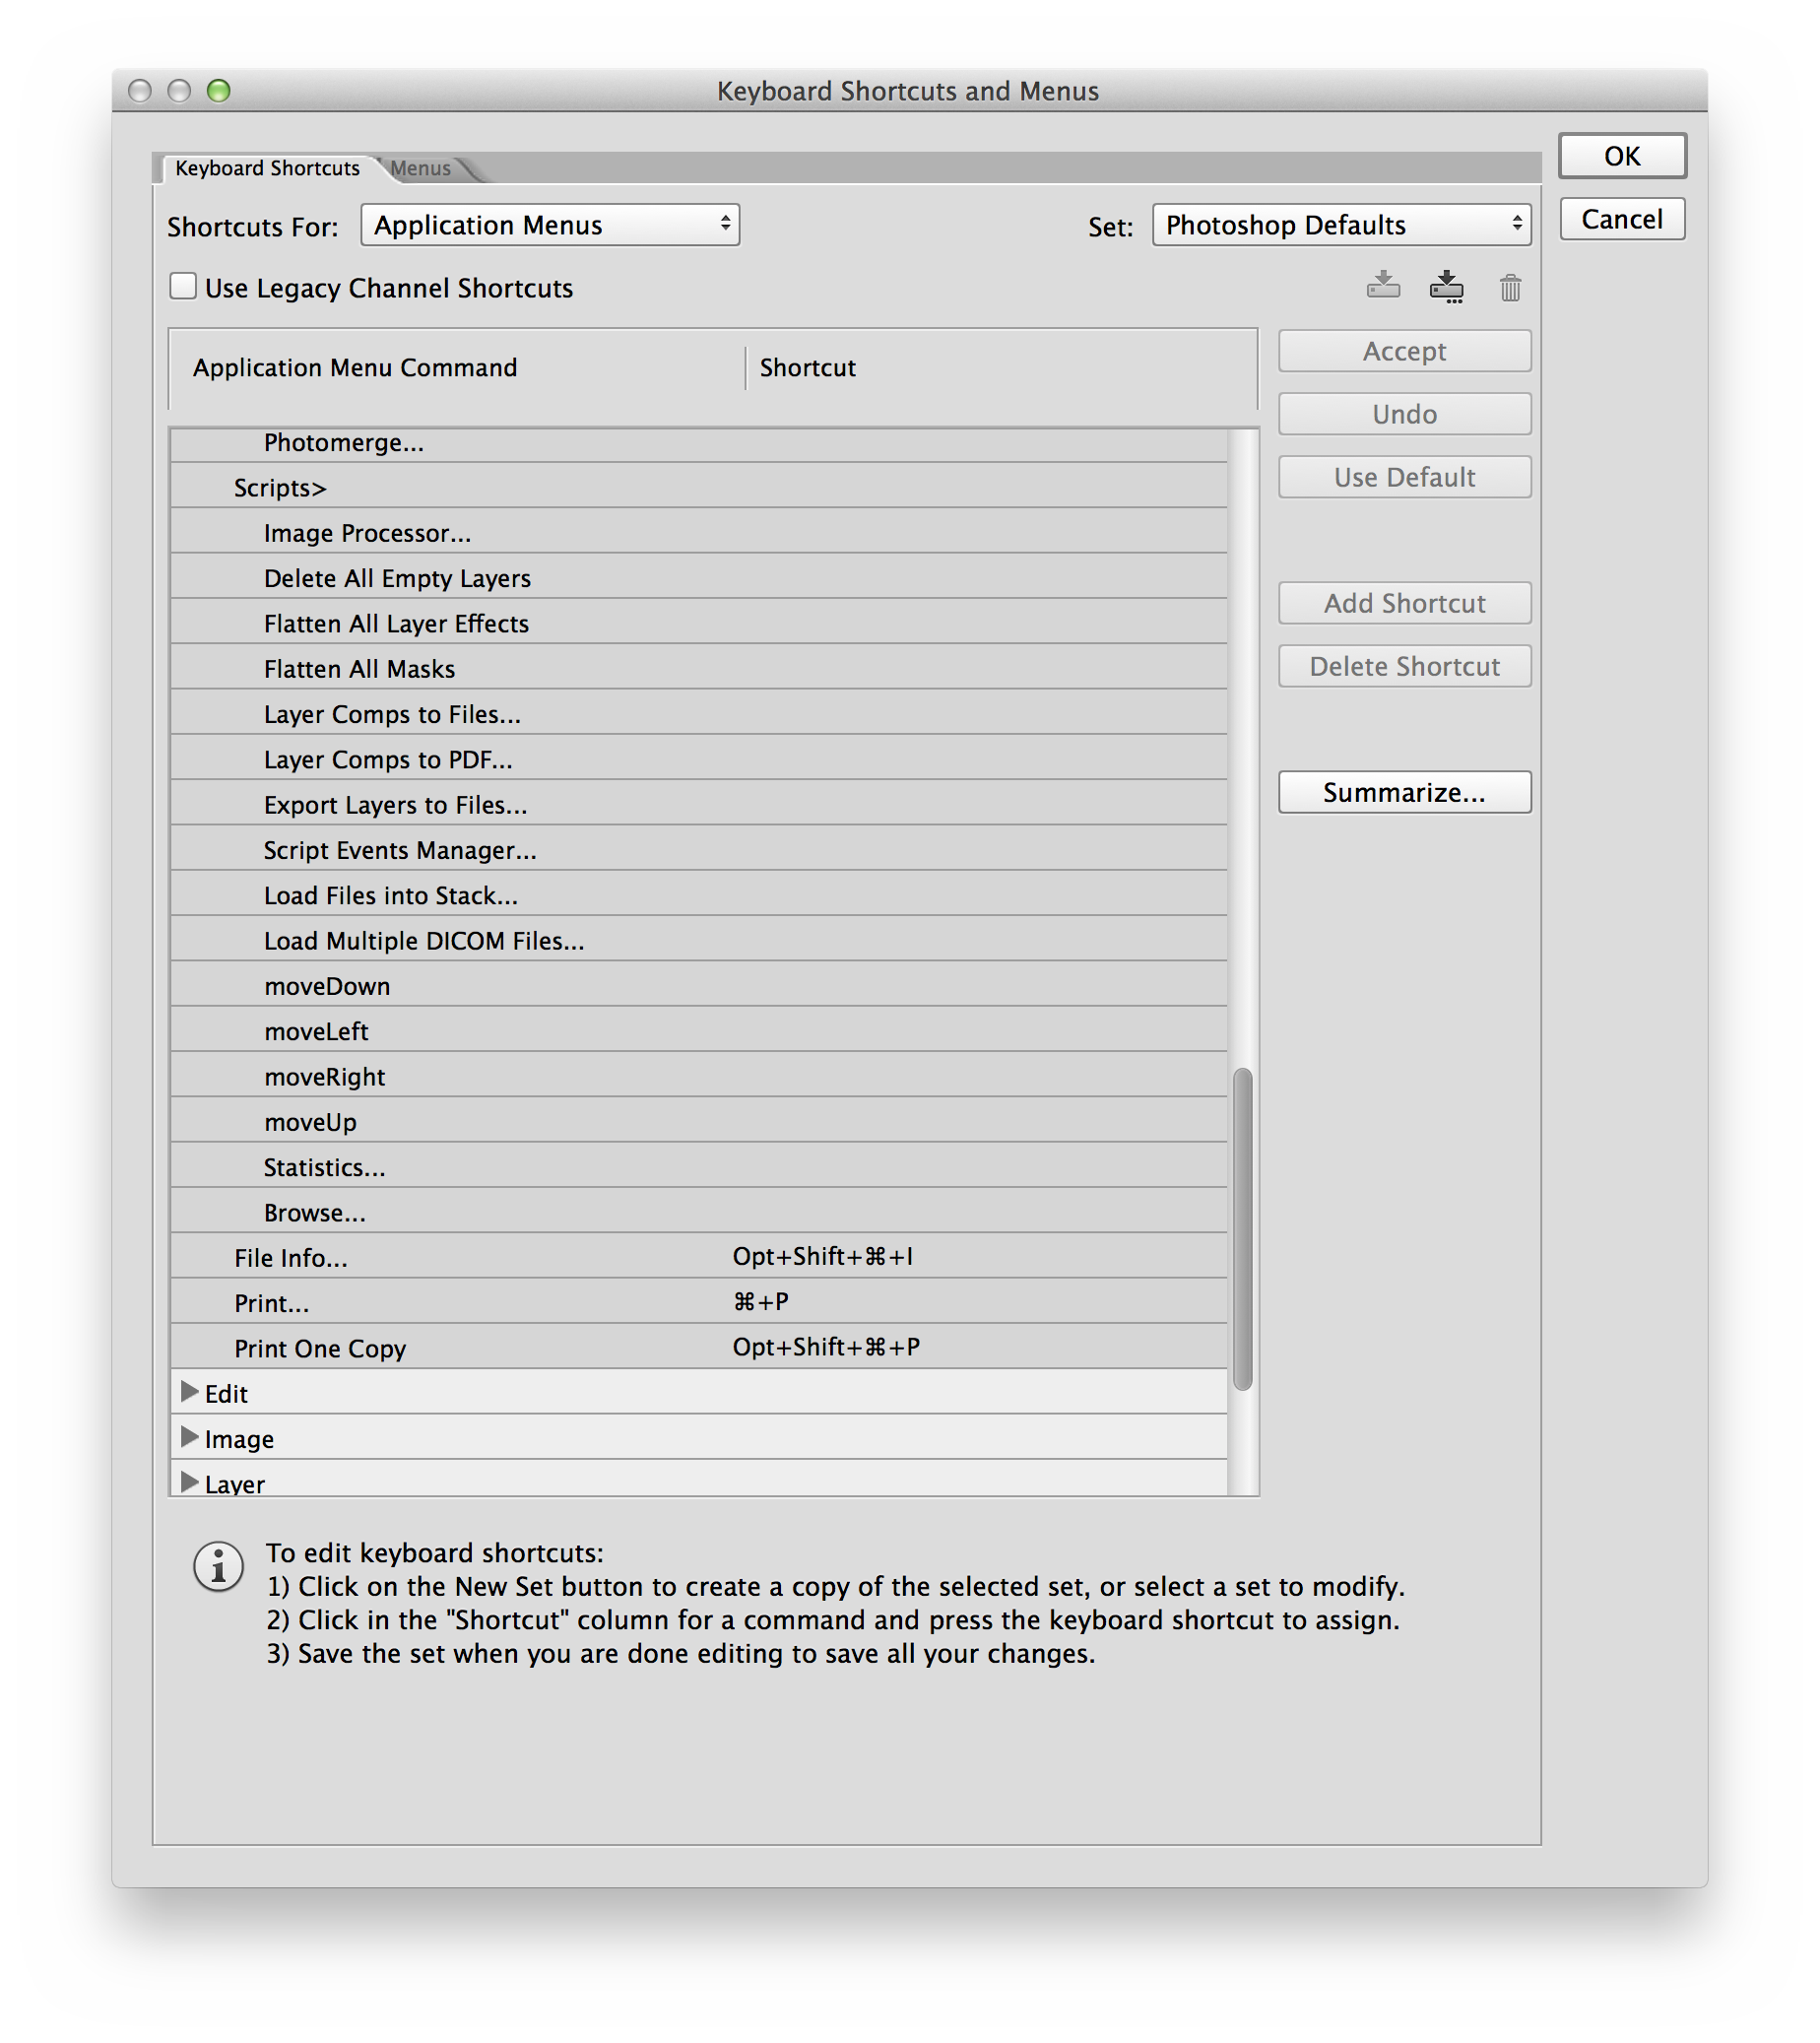Click the Summarize... button

(x=1404, y=792)
